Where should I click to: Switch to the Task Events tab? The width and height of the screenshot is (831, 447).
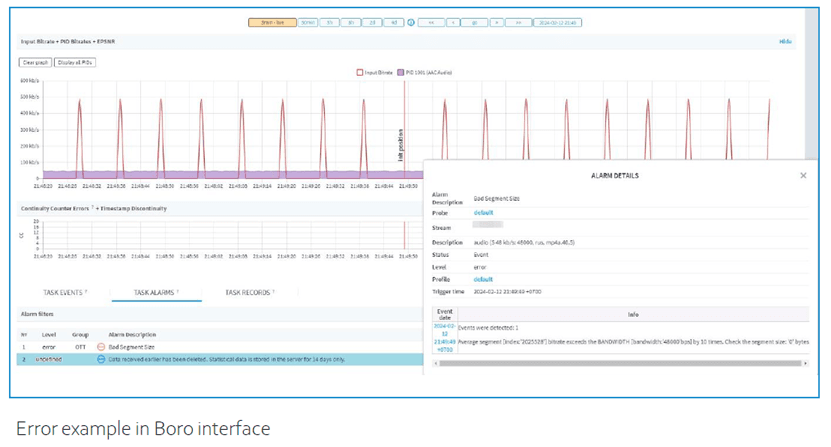tap(64, 293)
